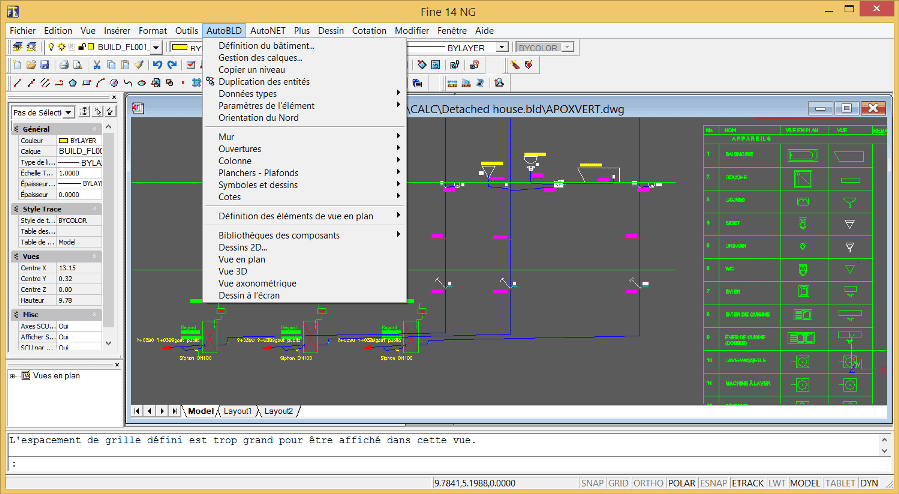Collapse the Général properties section
The width and height of the screenshot is (899, 494).
click(95, 129)
